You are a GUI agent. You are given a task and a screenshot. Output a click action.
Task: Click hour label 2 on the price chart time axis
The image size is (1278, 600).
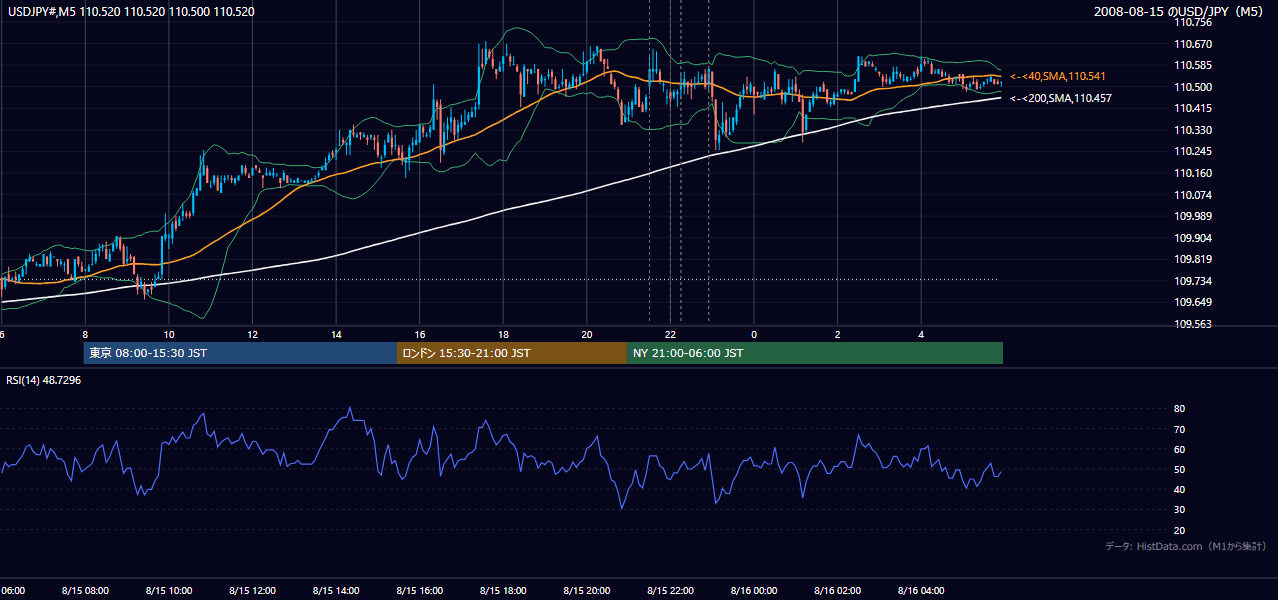[838, 334]
